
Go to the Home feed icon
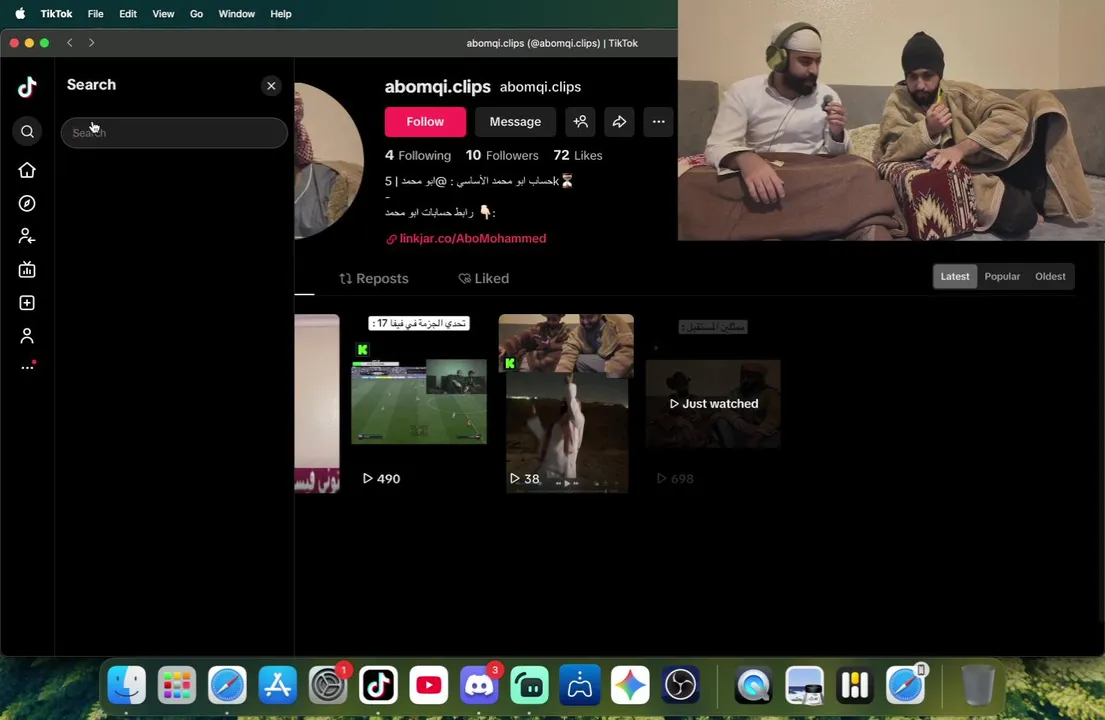click(27, 170)
